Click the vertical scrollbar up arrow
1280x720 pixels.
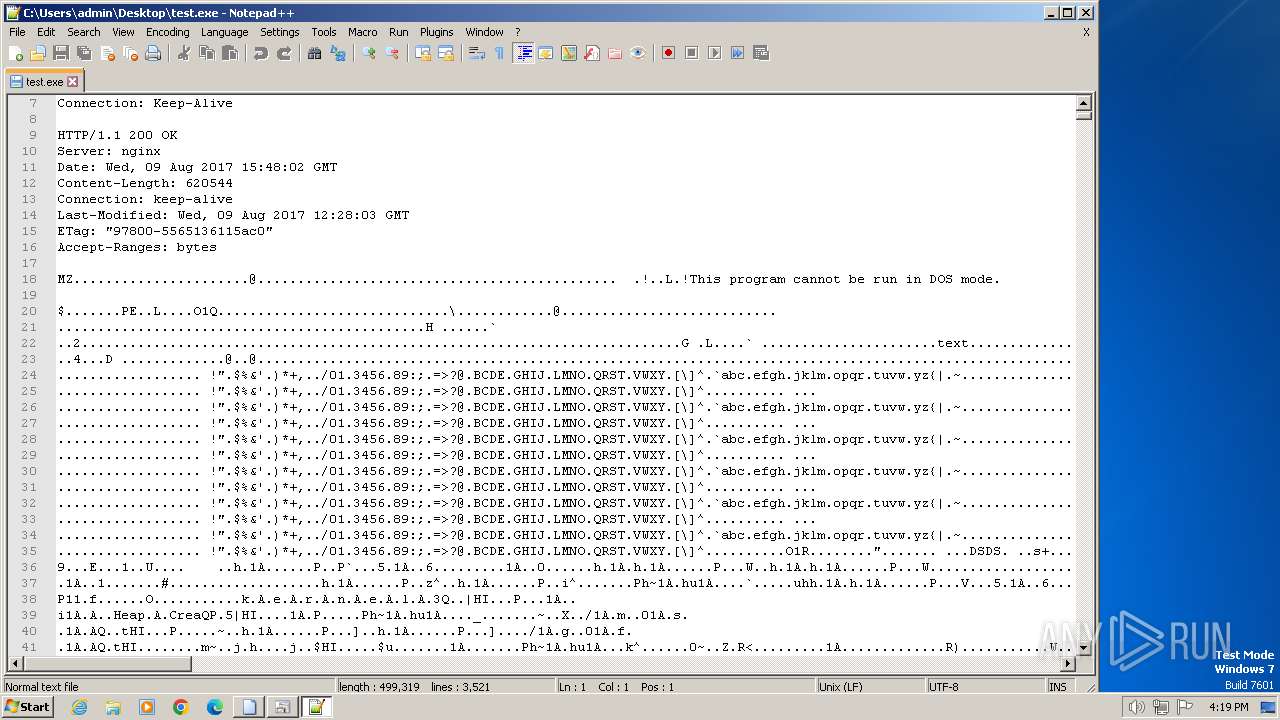click(1083, 103)
